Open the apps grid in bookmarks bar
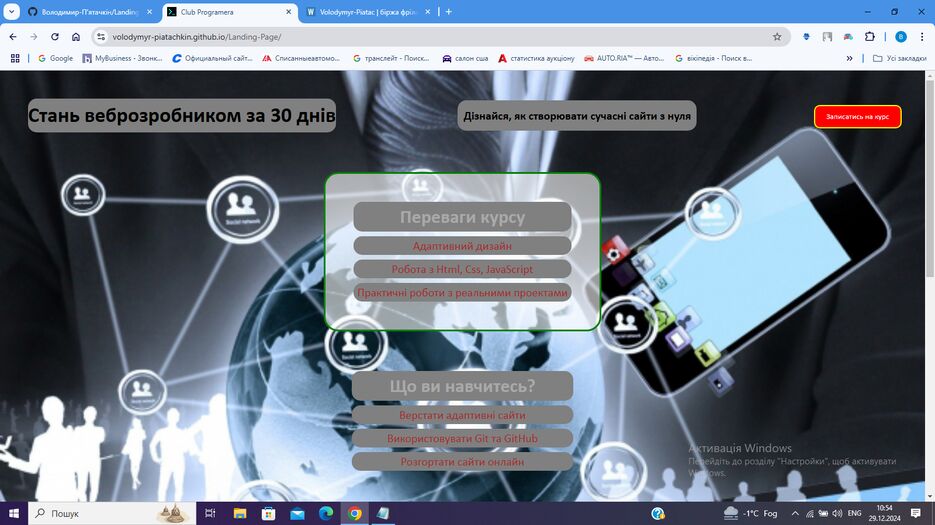Viewport: 935px width, 525px height. [15, 58]
